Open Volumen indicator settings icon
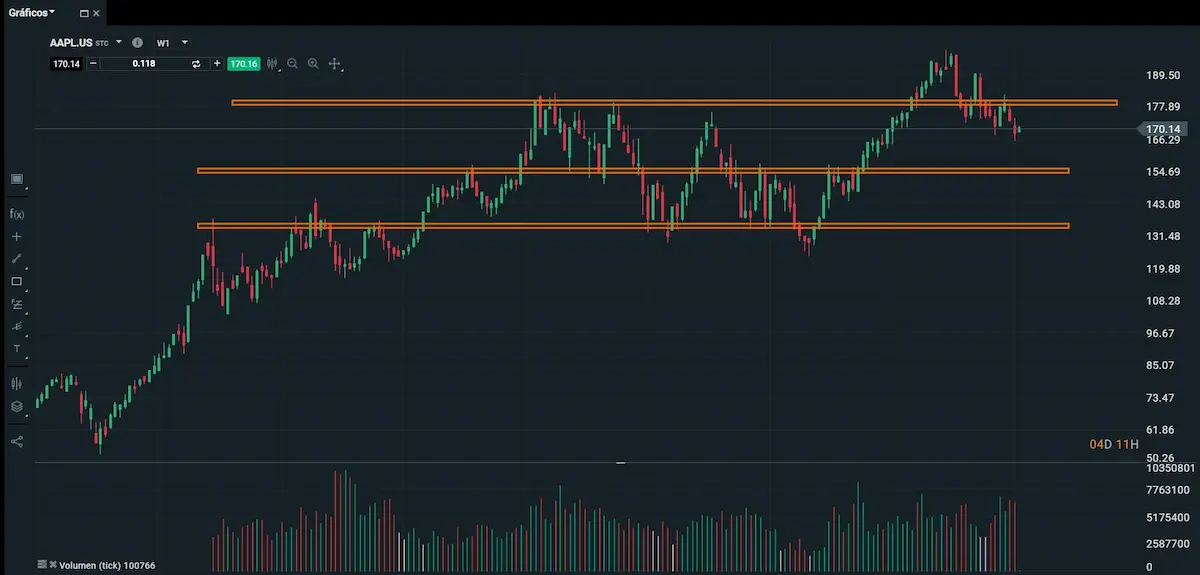This screenshot has height=575, width=1200. point(42,565)
